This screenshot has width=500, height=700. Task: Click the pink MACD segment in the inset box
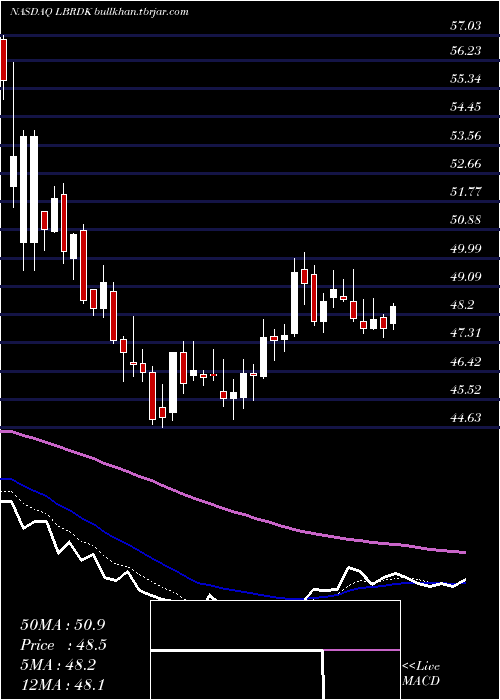362,650
